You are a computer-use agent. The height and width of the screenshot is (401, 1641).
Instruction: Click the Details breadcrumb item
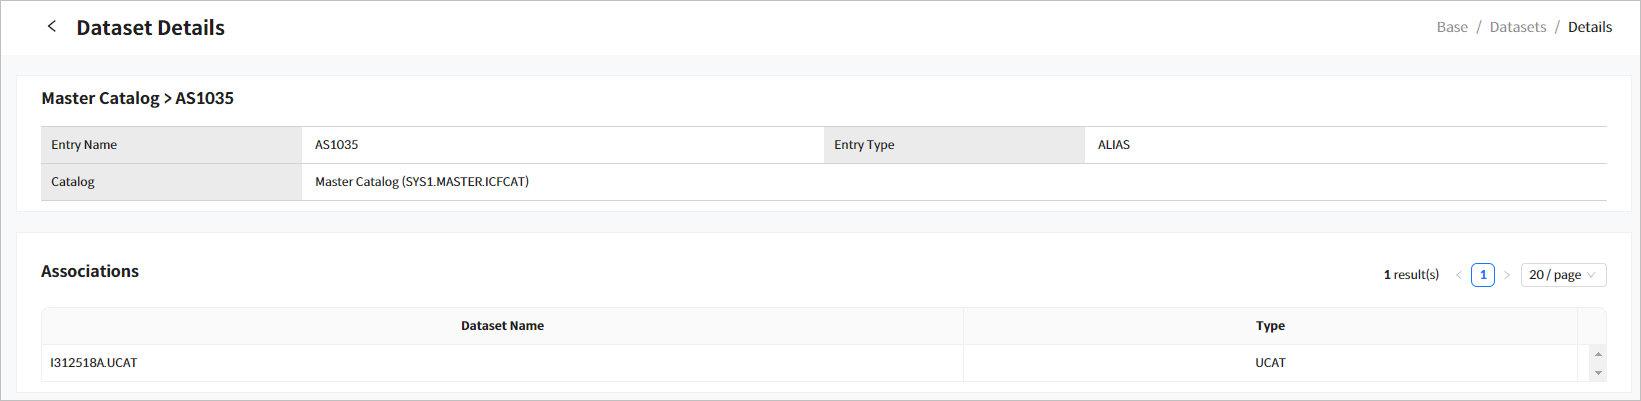coord(1589,27)
